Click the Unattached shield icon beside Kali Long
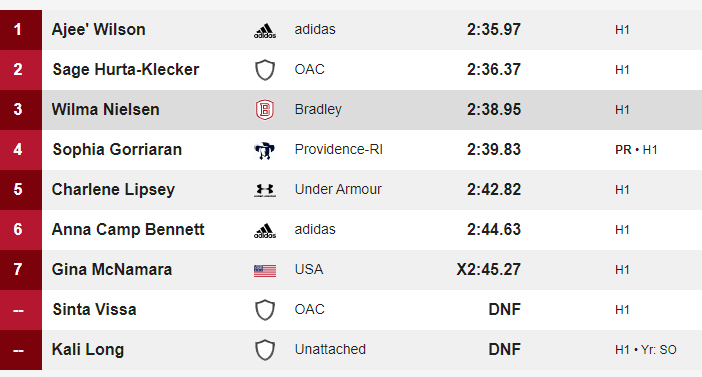The image size is (702, 377). pyautogui.click(x=265, y=350)
